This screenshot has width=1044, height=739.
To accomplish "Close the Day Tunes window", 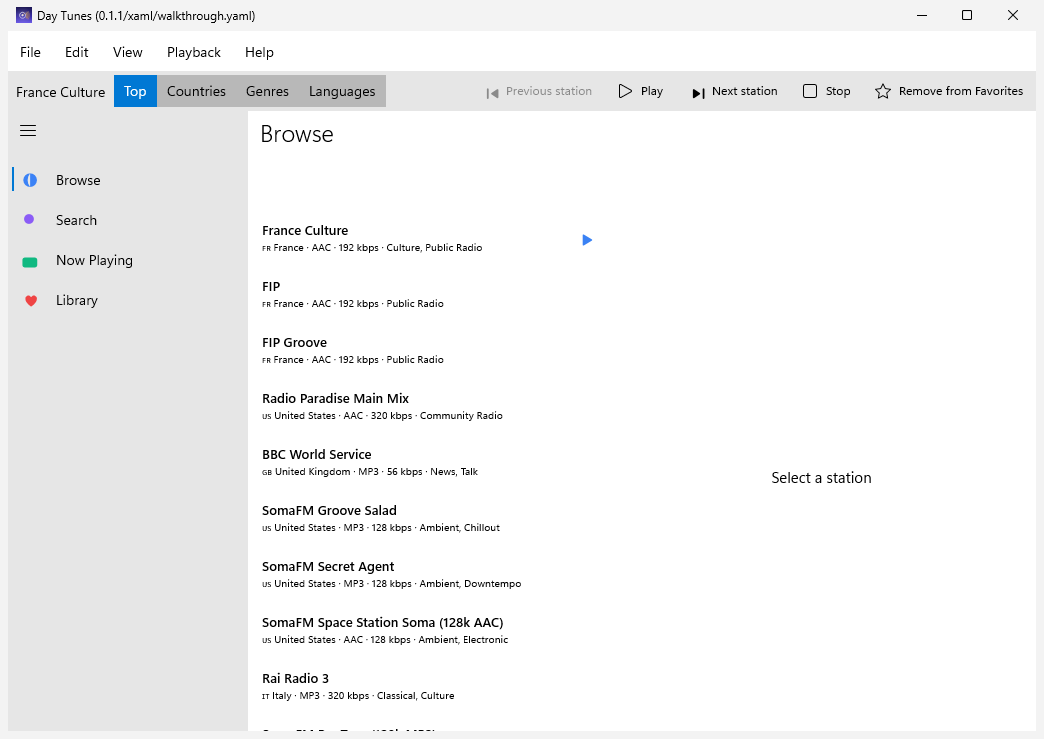I will click(x=1013, y=15).
